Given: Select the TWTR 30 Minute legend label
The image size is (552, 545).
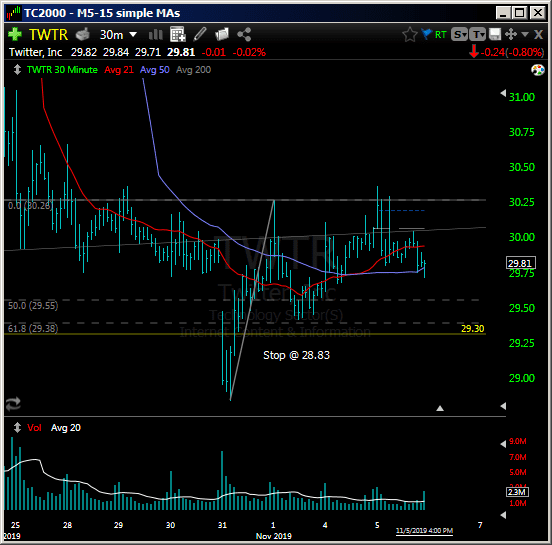Looking at the screenshot, I should pos(62,70).
